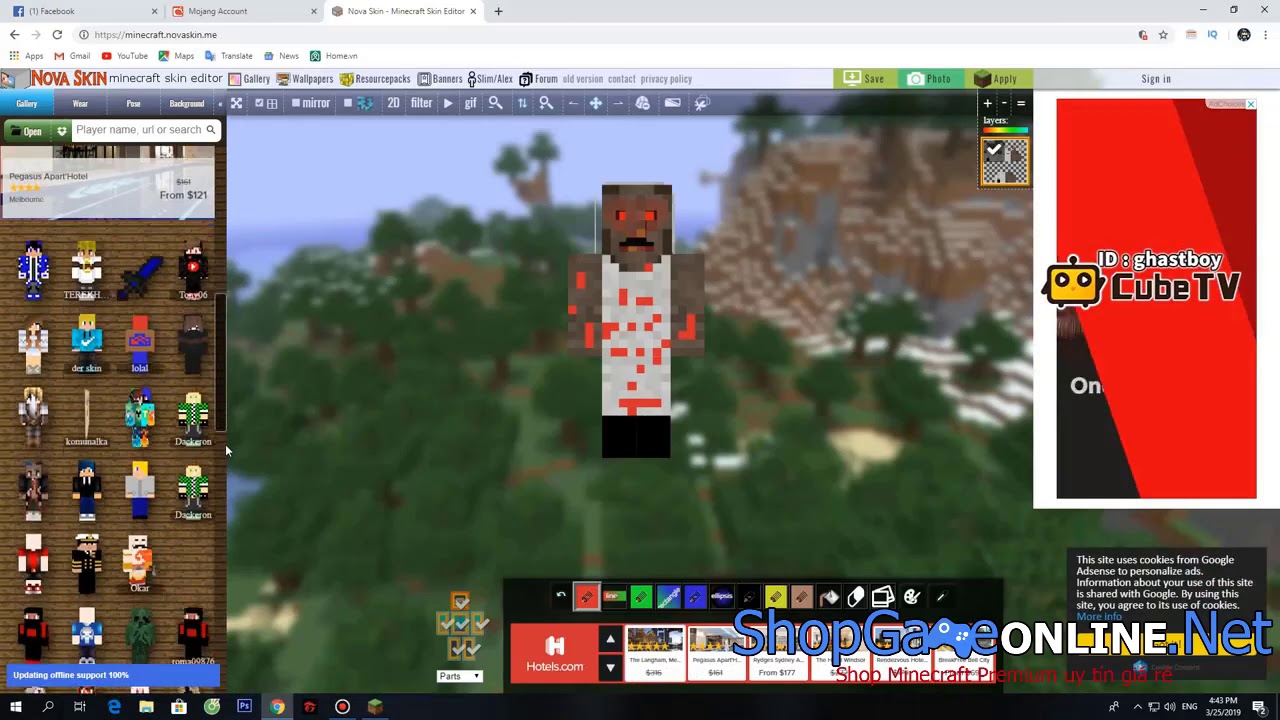The image size is (1280, 720).
Task: Toggle the head part checkbox
Action: pyautogui.click(x=460, y=601)
